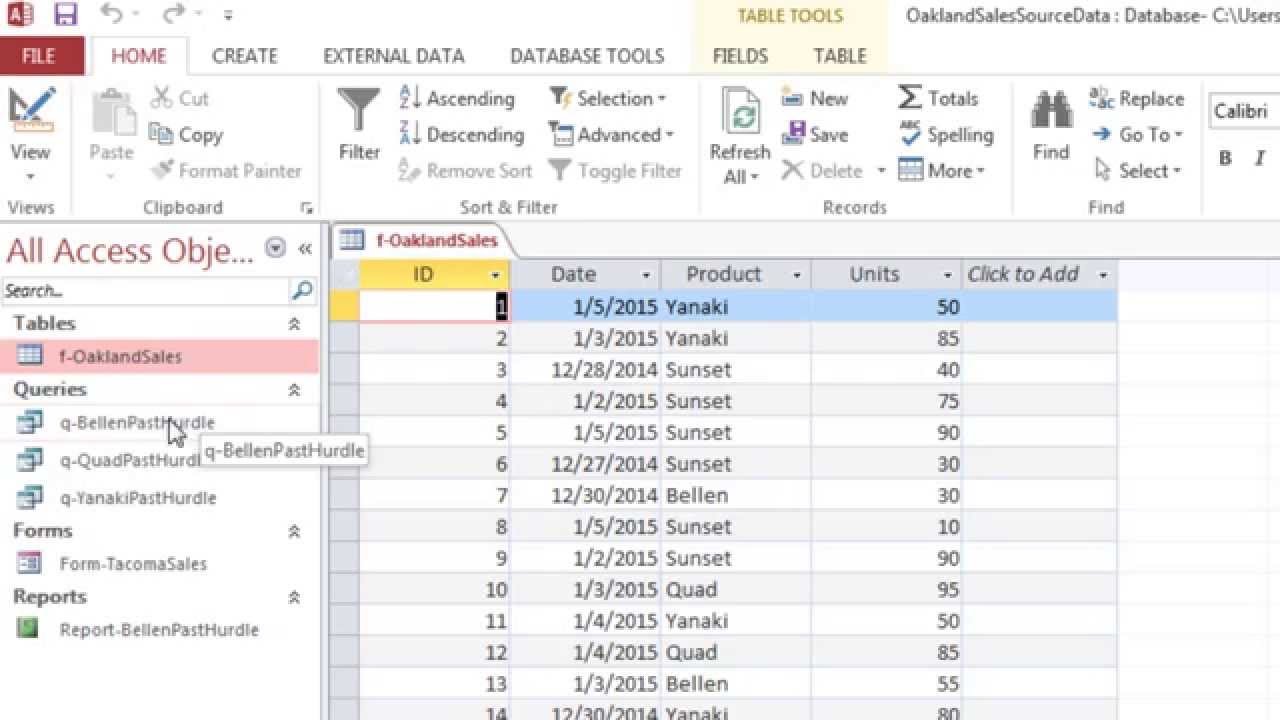This screenshot has width=1280, height=720.
Task: Open the TABLE tab under Table Tools
Action: point(840,56)
